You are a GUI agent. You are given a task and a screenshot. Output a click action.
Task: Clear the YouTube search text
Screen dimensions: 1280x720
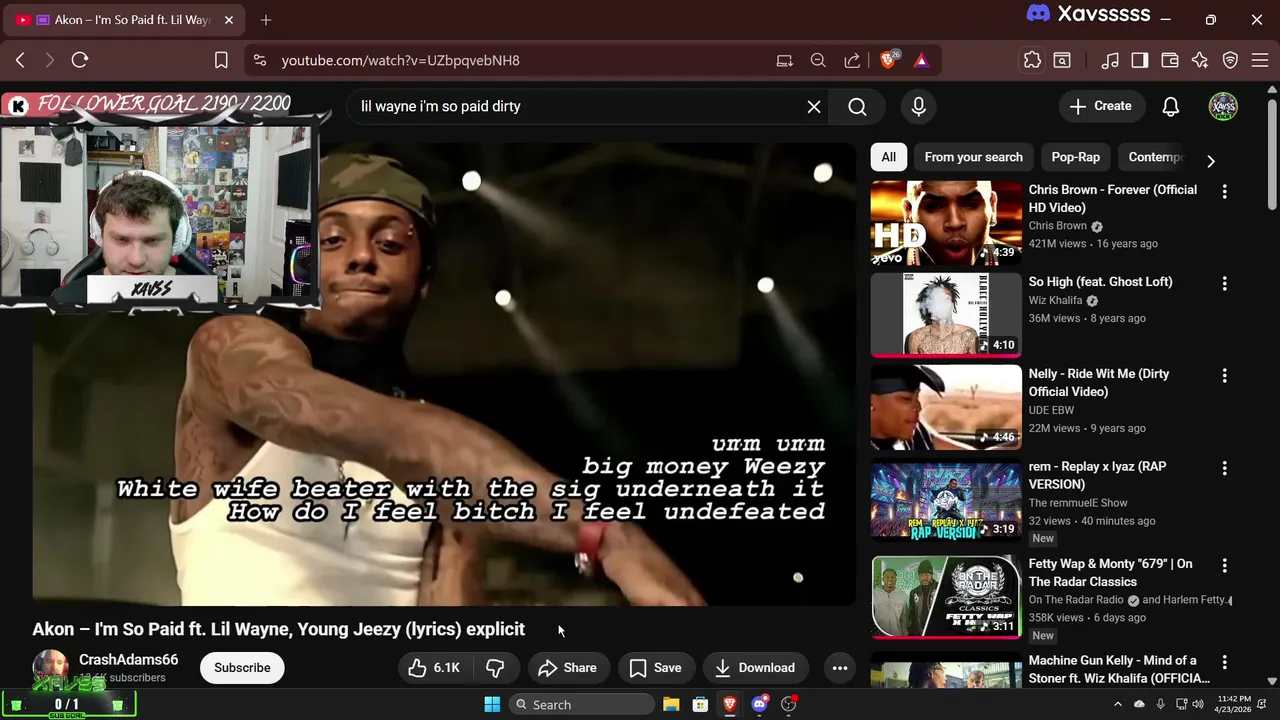[814, 106]
